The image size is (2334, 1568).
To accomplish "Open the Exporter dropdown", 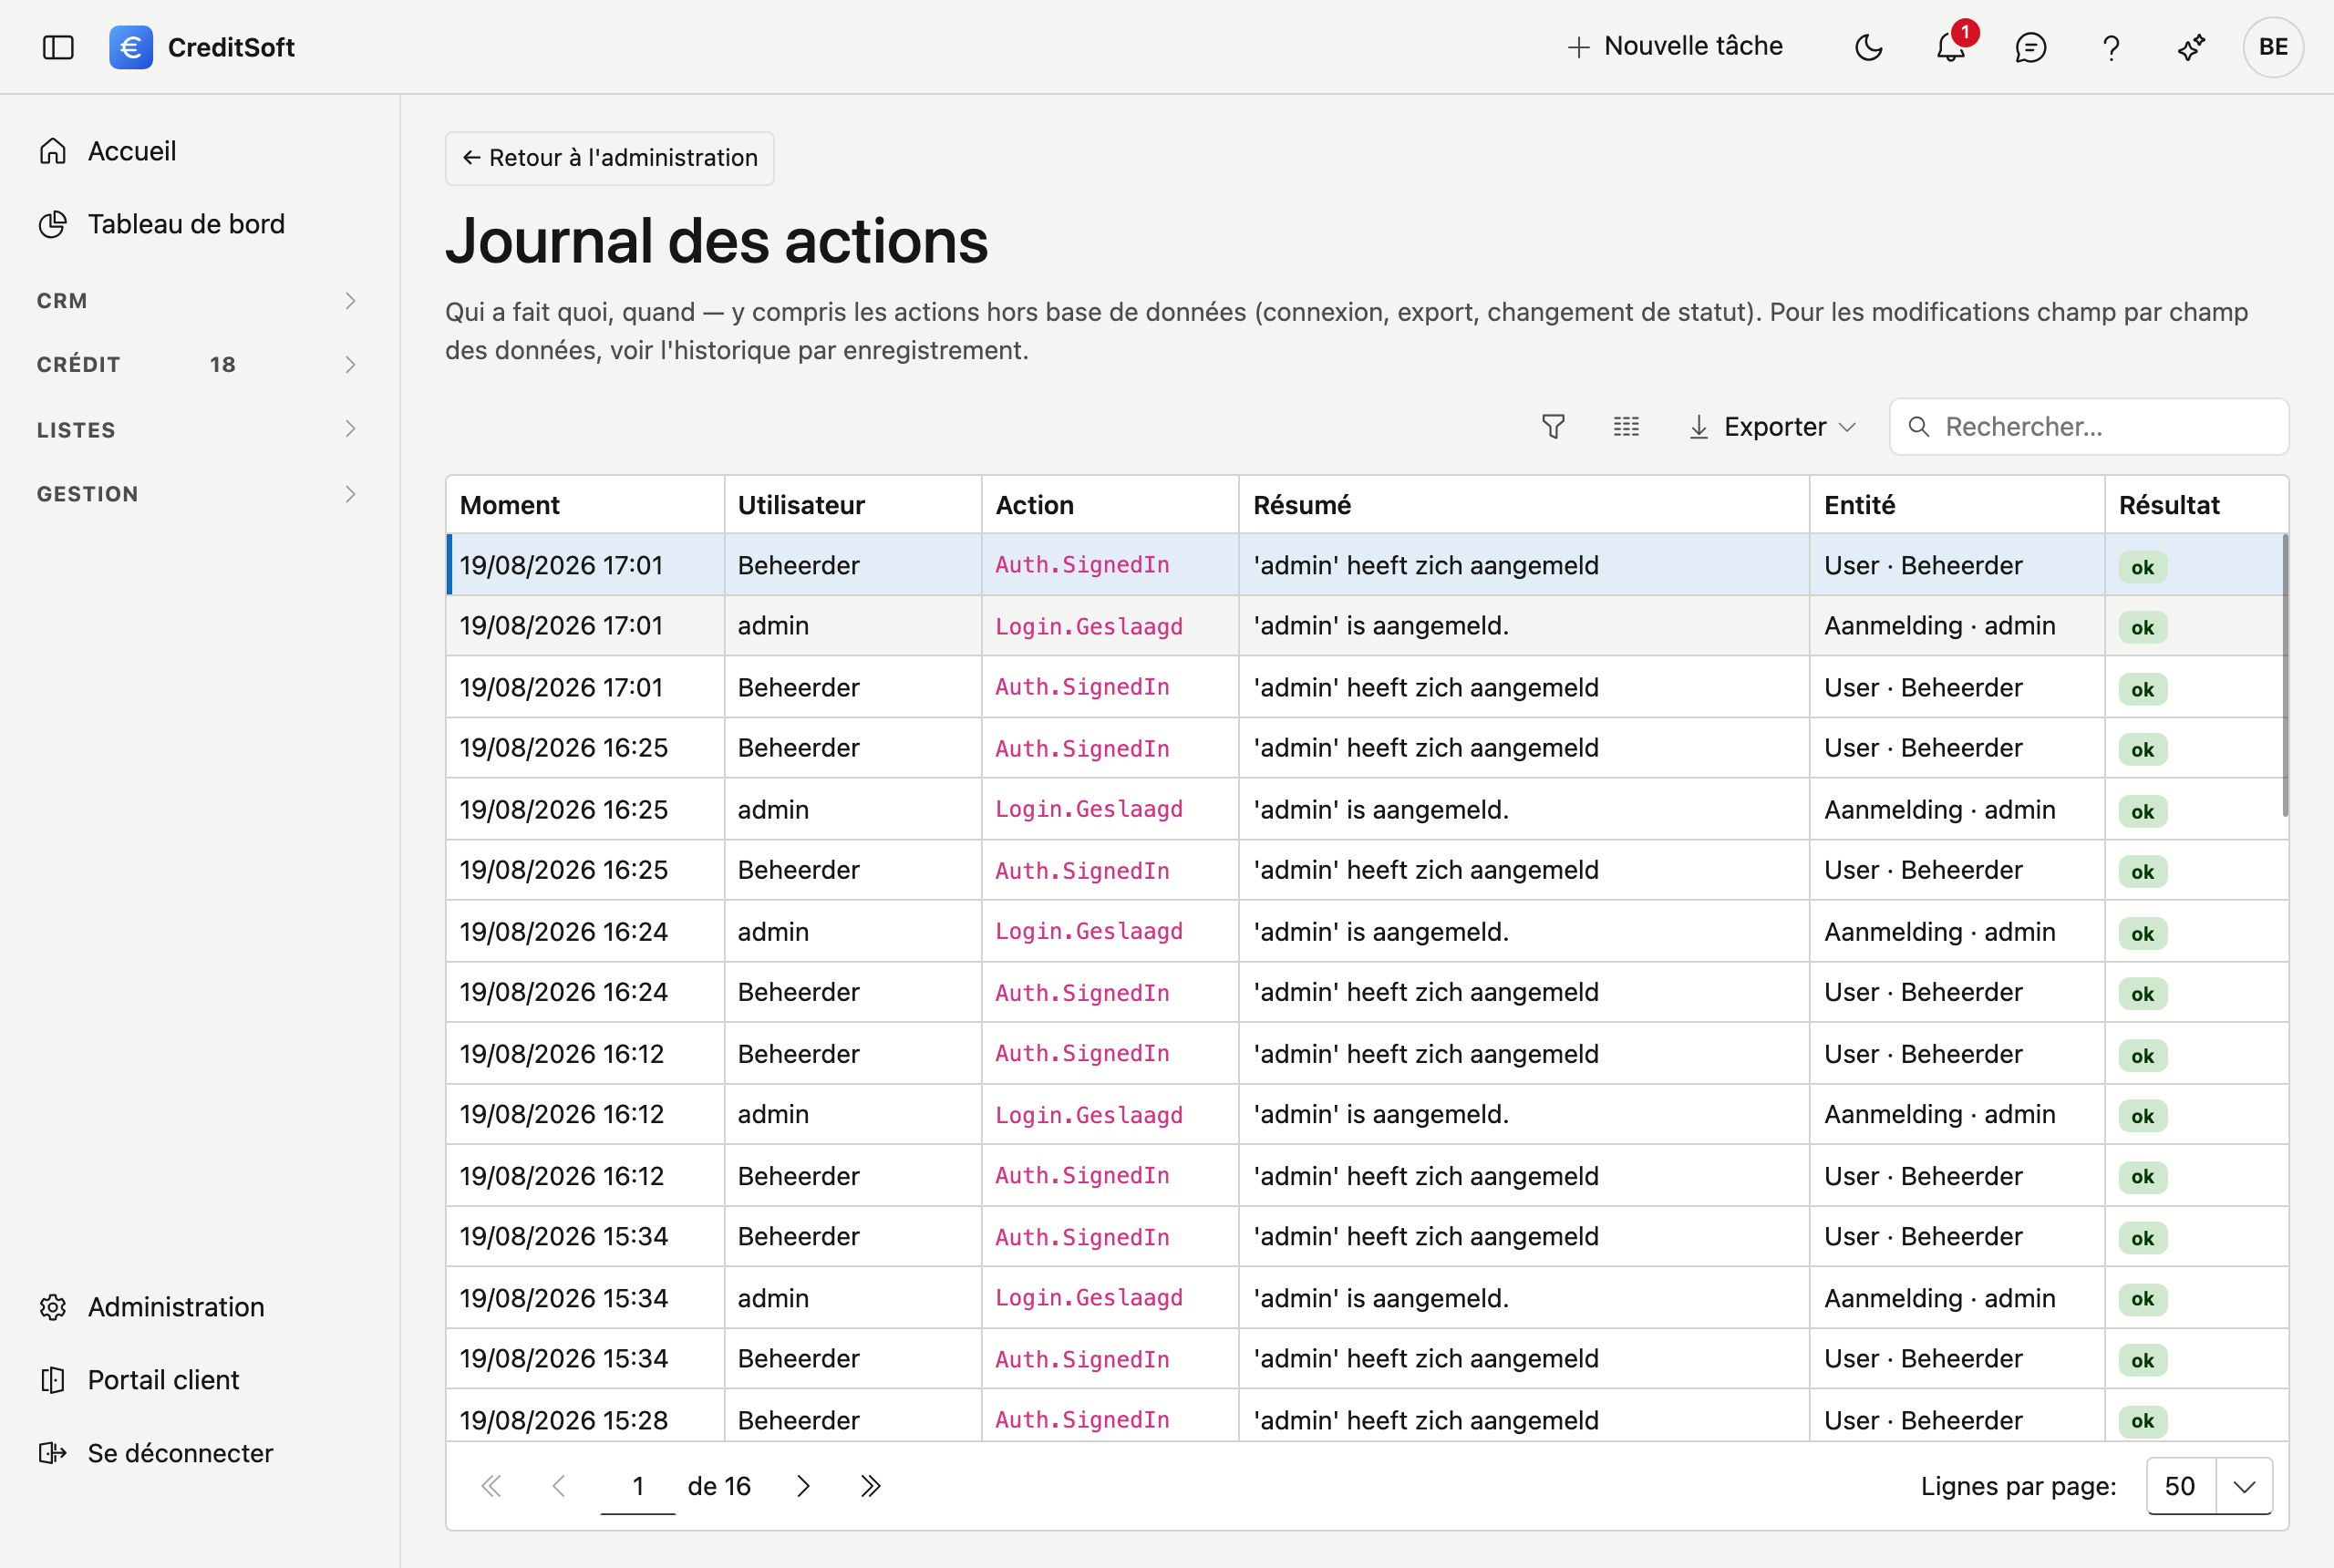I will point(1771,427).
